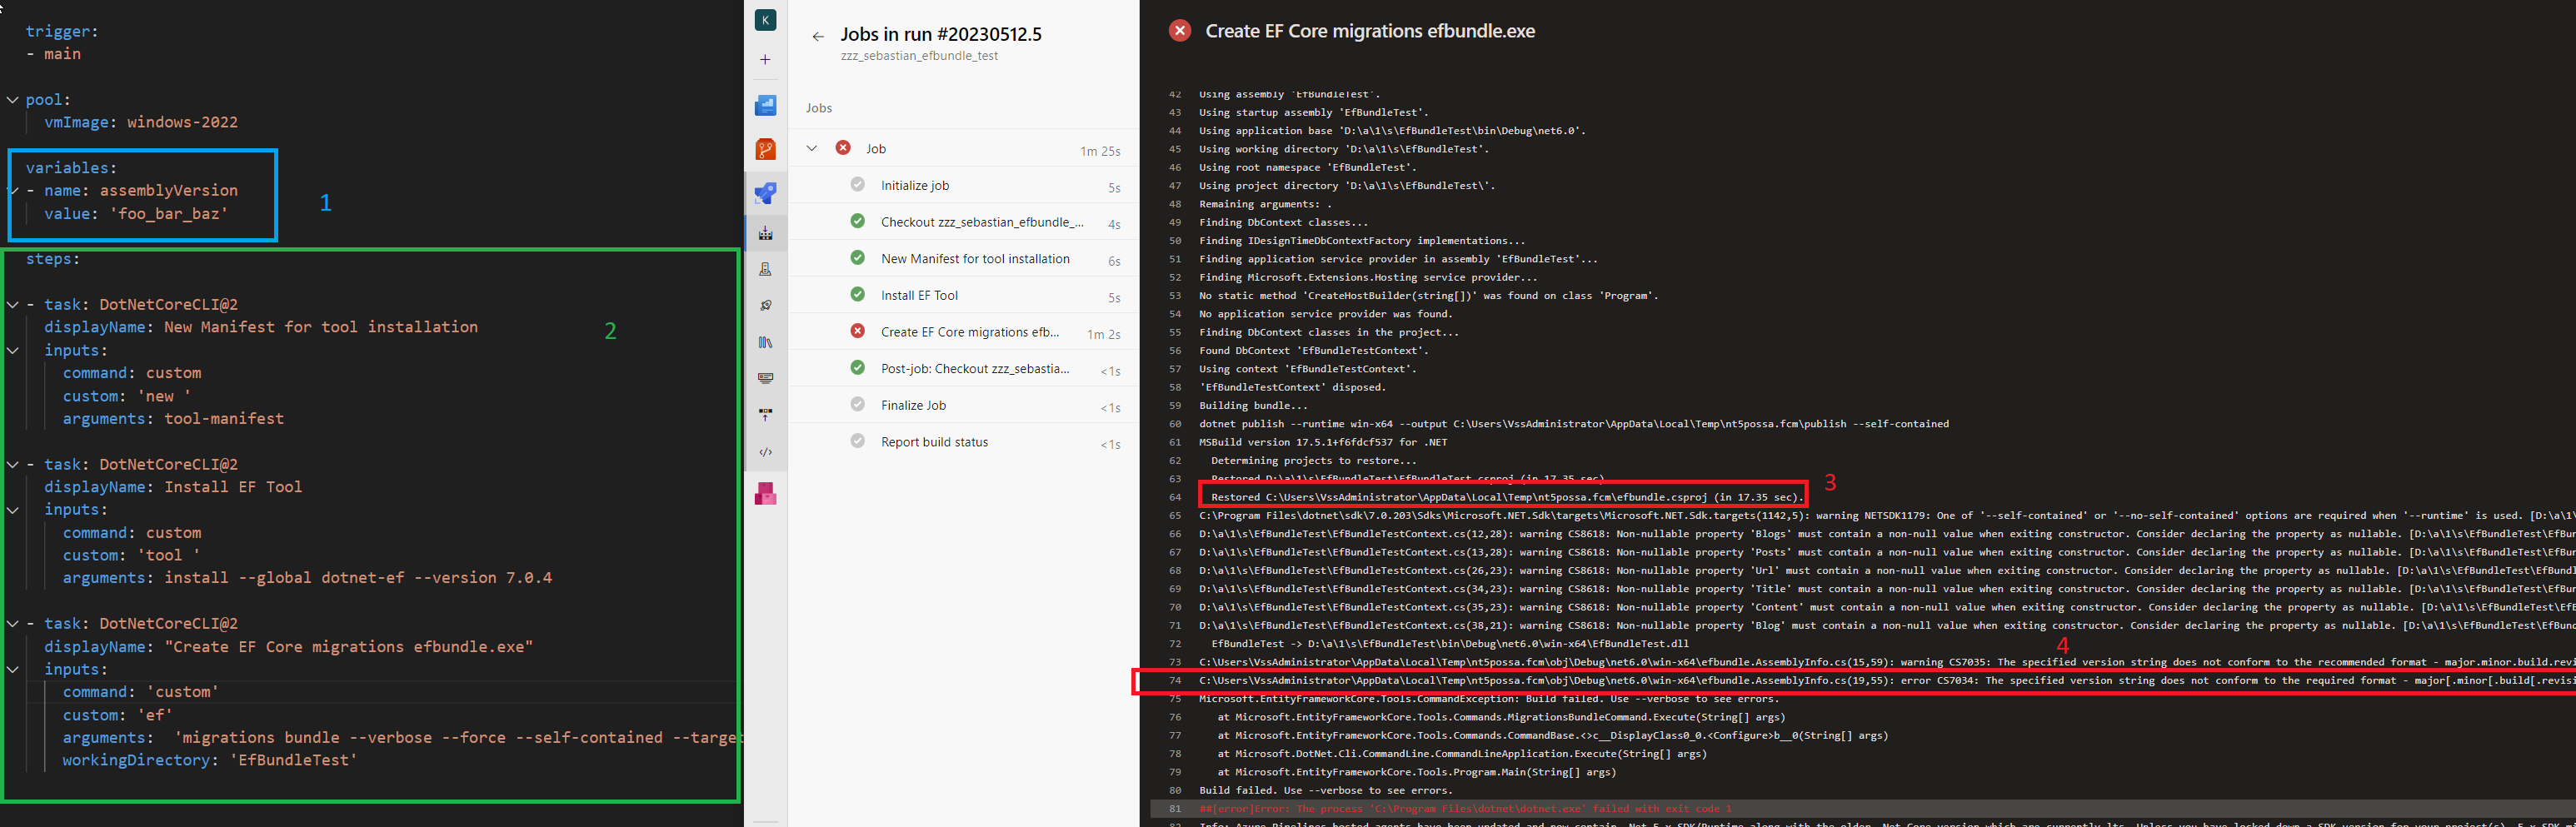Open the zzz_sebastian_efbundle_test link
The width and height of the screenshot is (2576, 827).
pyautogui.click(x=918, y=56)
